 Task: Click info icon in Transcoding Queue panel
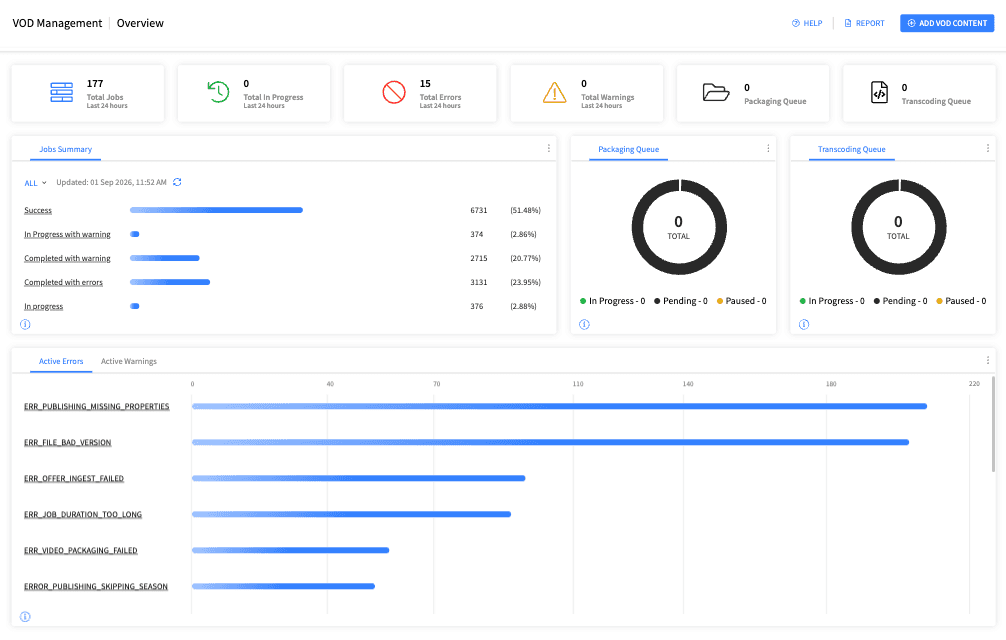click(x=804, y=324)
